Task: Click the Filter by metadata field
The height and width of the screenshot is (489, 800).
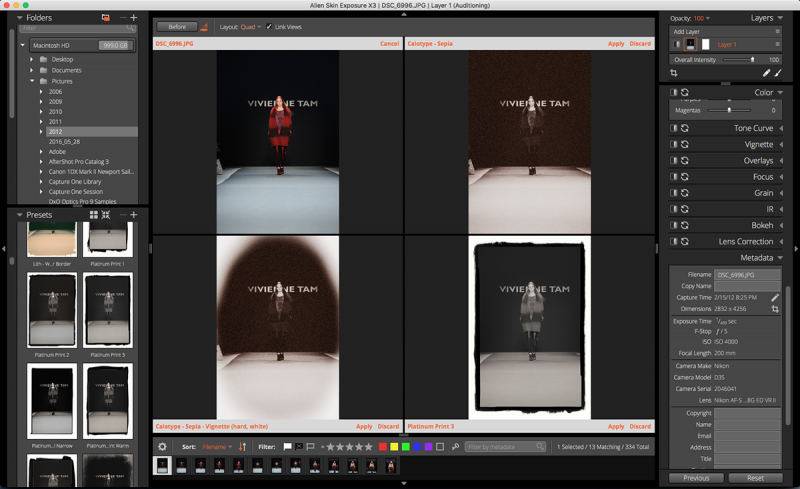Action: [505, 447]
